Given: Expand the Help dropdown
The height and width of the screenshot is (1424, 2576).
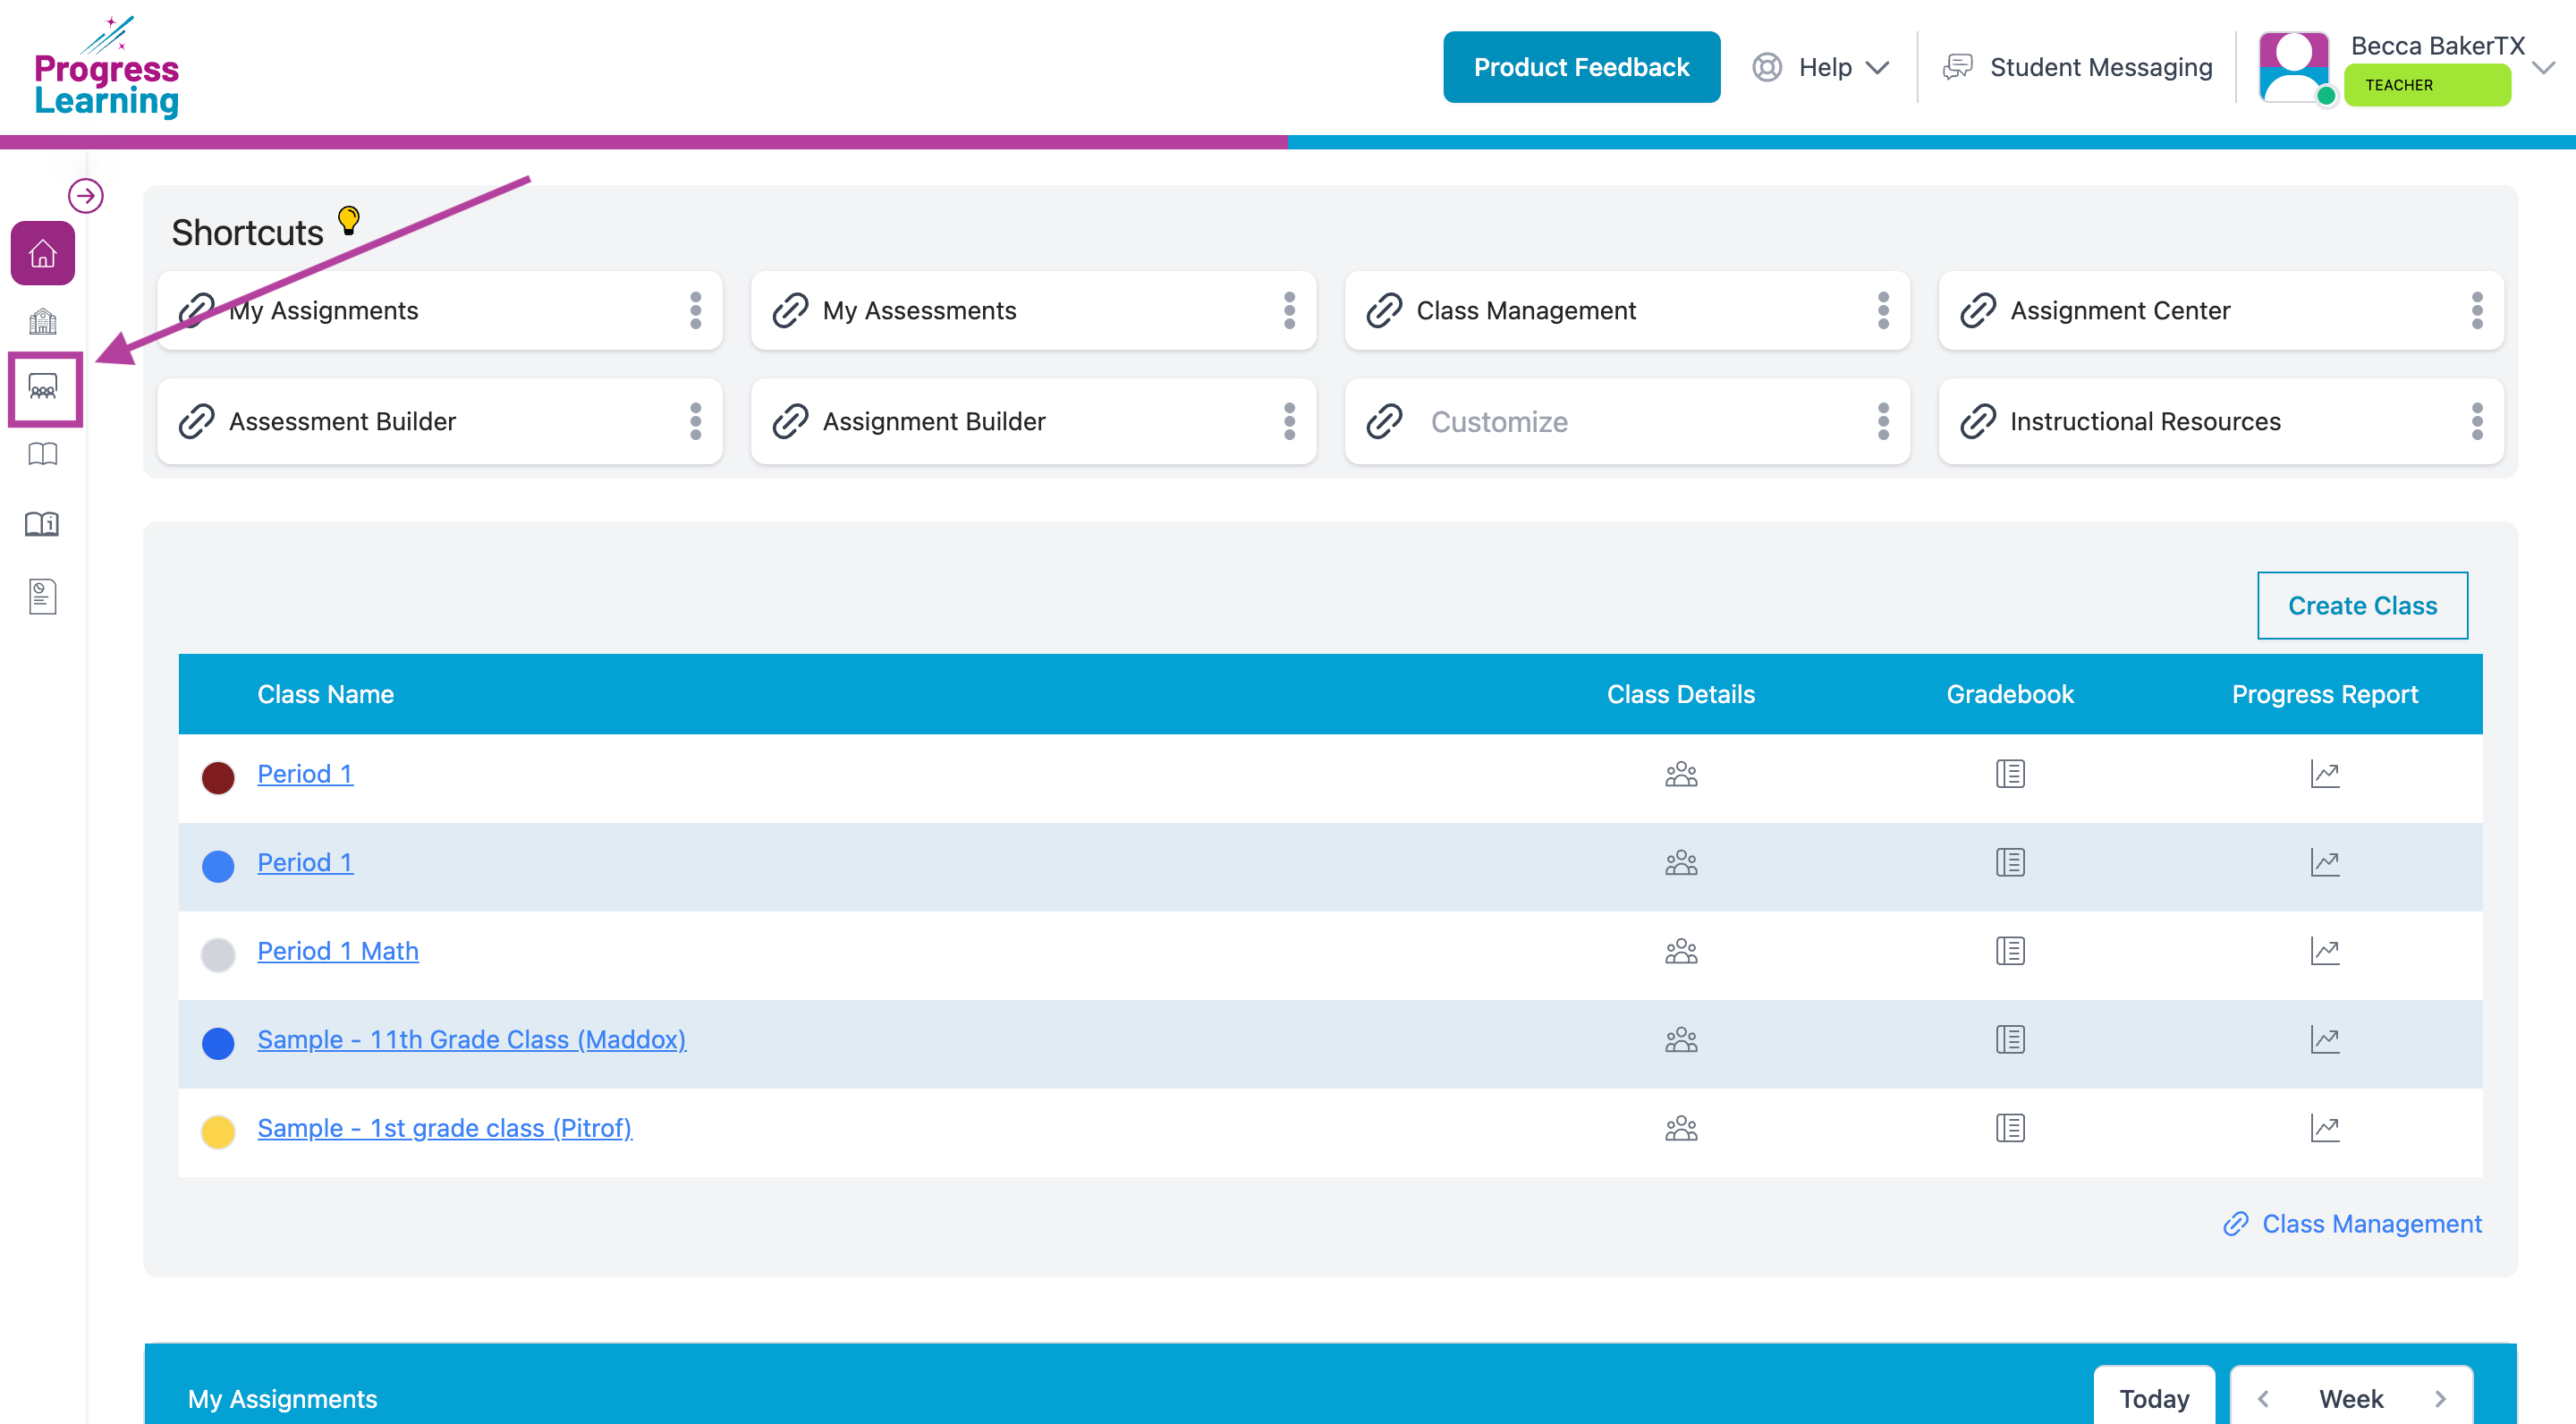Looking at the screenshot, I should pos(1821,67).
